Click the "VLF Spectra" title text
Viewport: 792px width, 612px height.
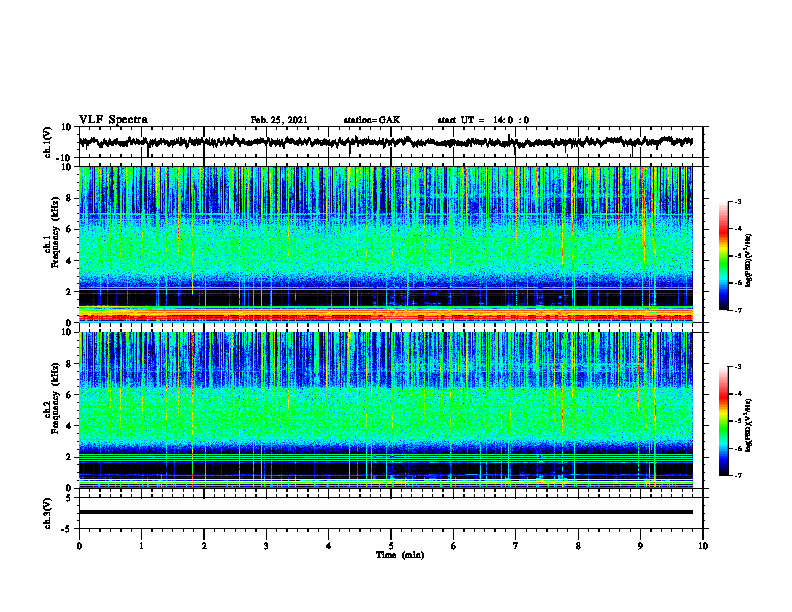click(113, 120)
